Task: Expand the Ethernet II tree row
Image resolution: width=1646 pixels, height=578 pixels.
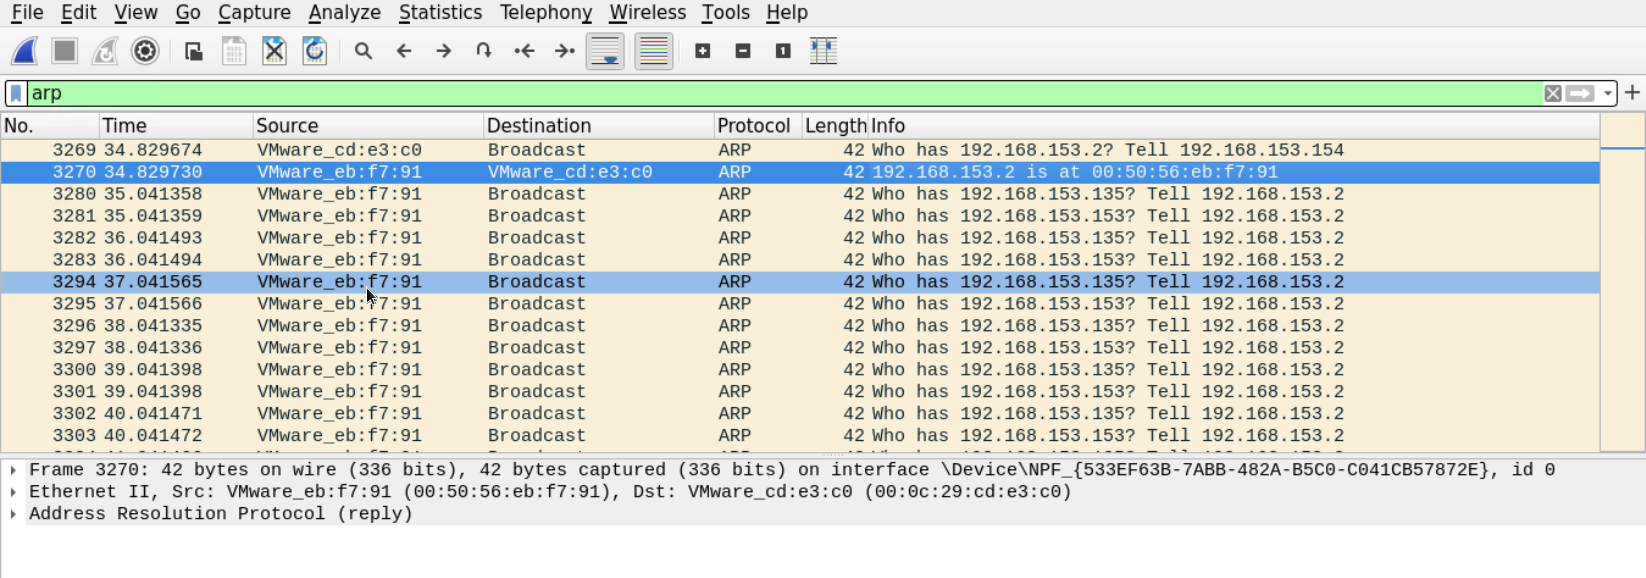Action: (13, 492)
